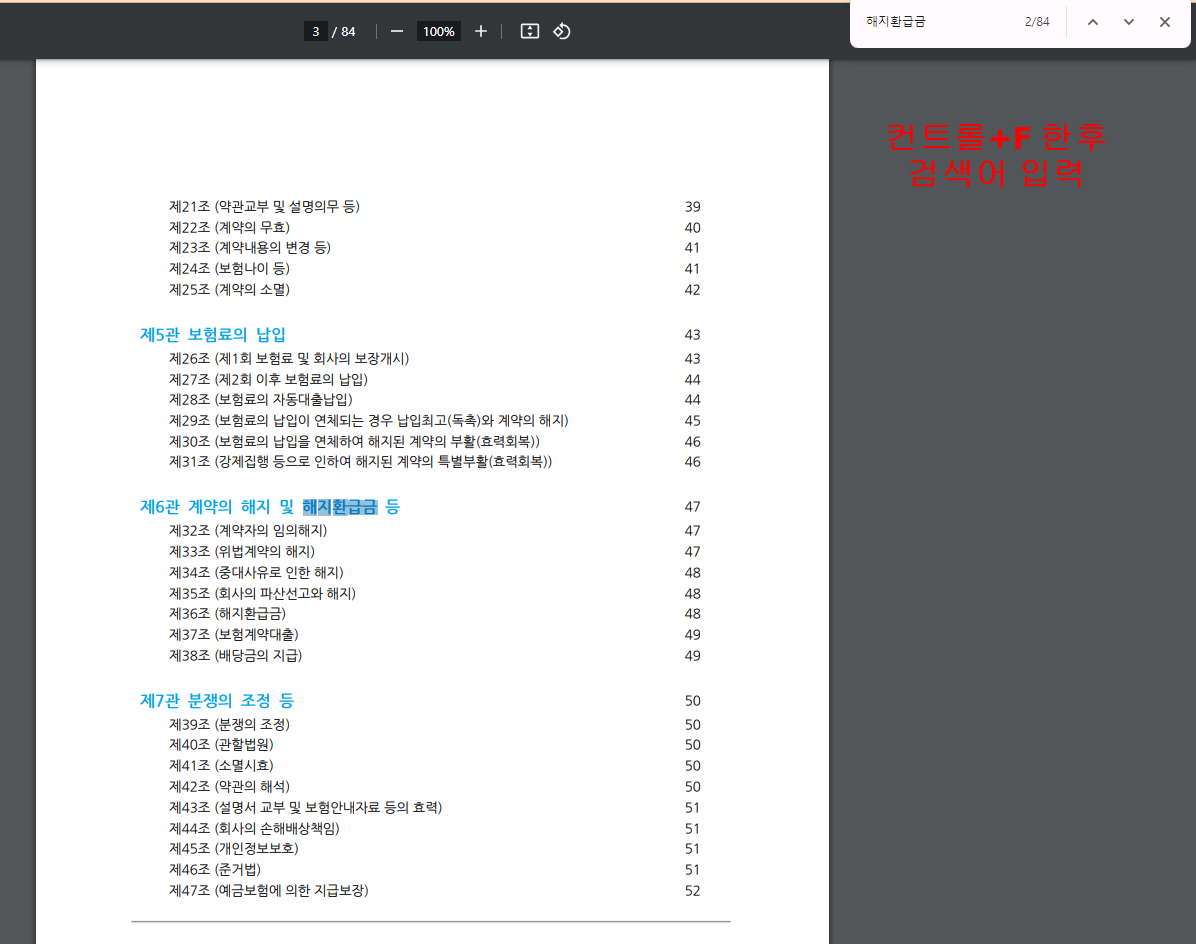Open 제42조 (약관의 해석) entry

pos(229,786)
